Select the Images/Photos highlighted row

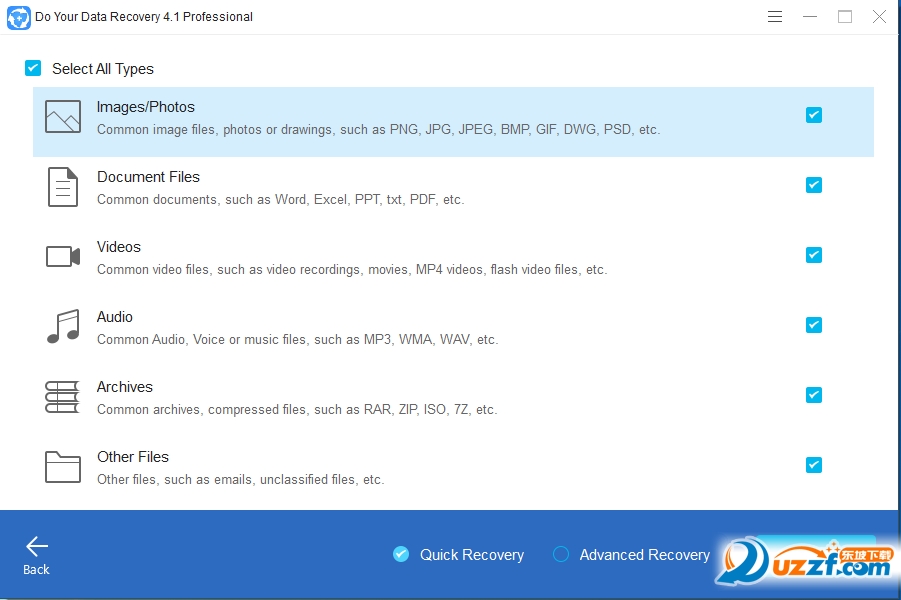400,121
